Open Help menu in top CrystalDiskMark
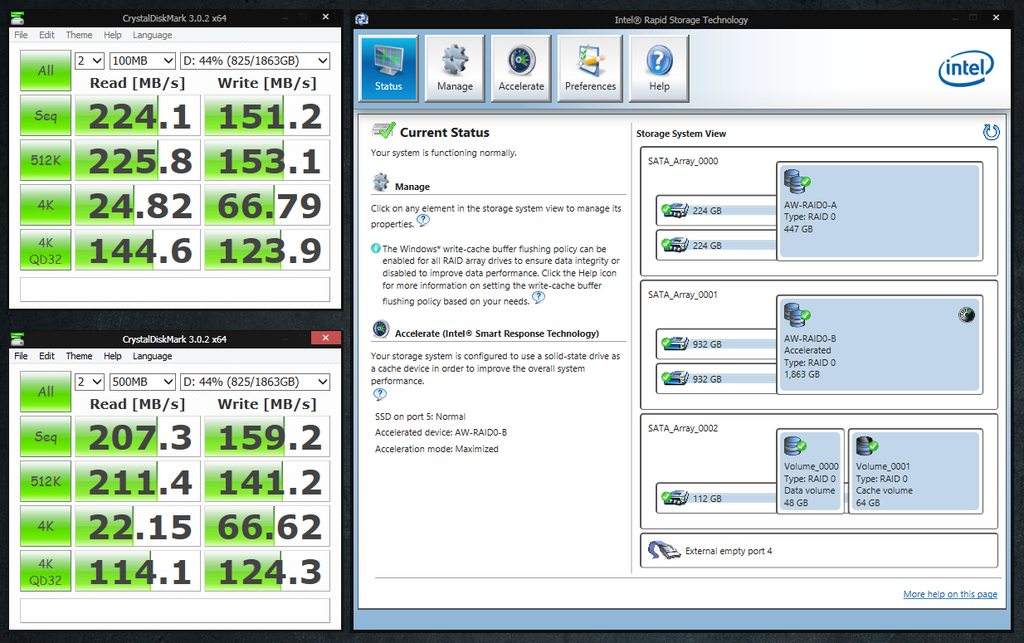 112,35
